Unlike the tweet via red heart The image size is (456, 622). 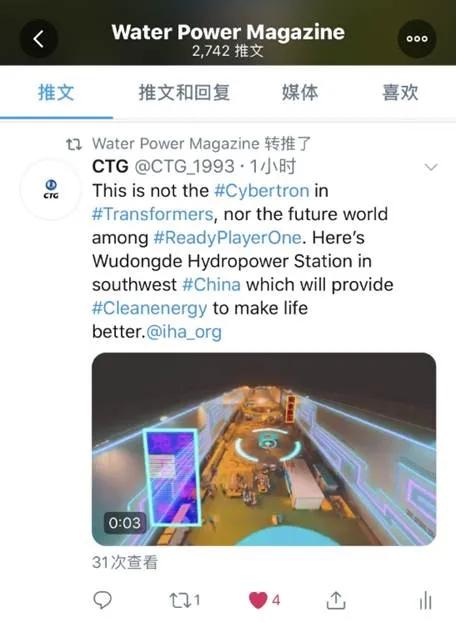[x=258, y=600]
